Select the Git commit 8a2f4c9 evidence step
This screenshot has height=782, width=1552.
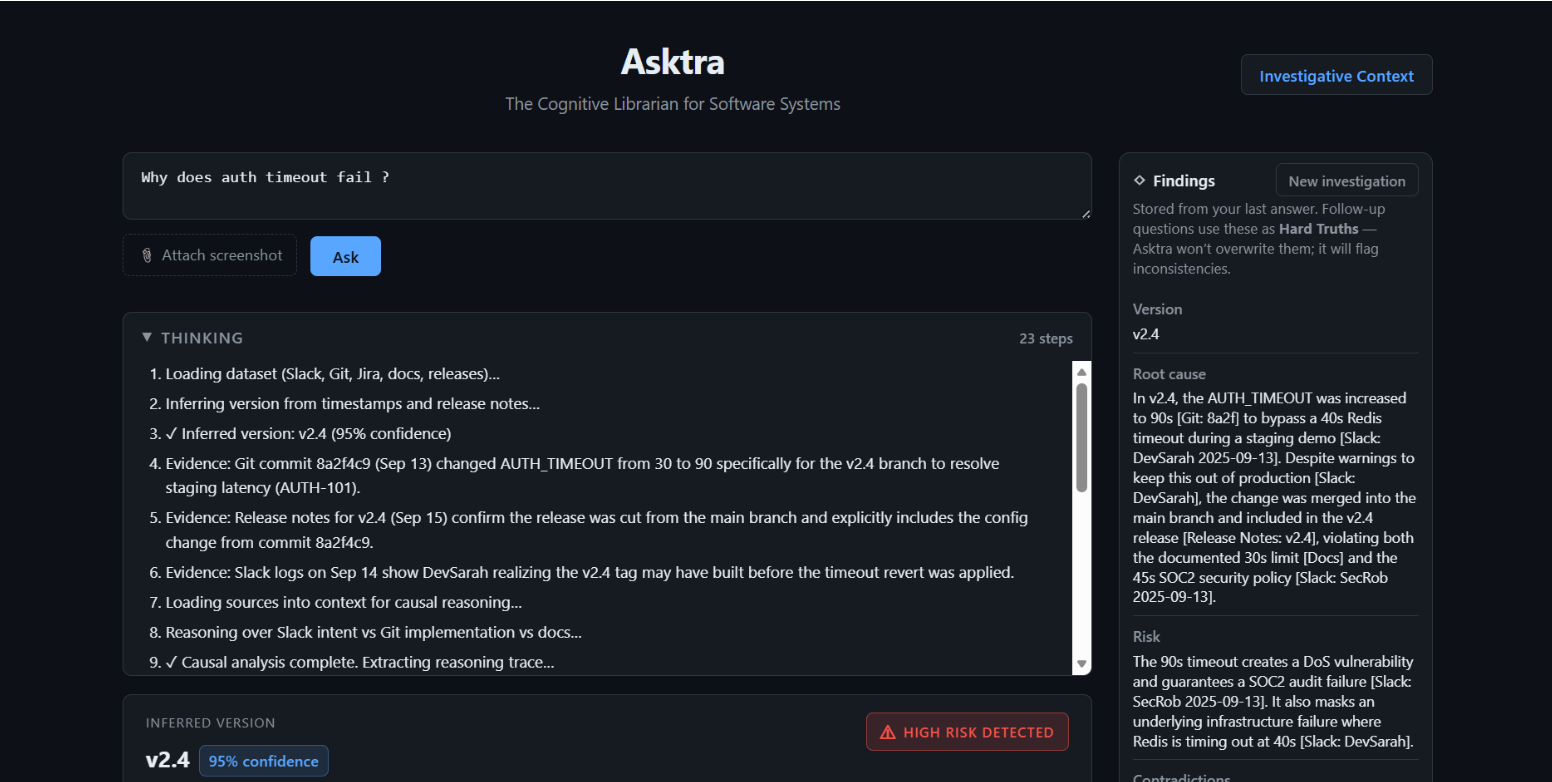(590, 476)
